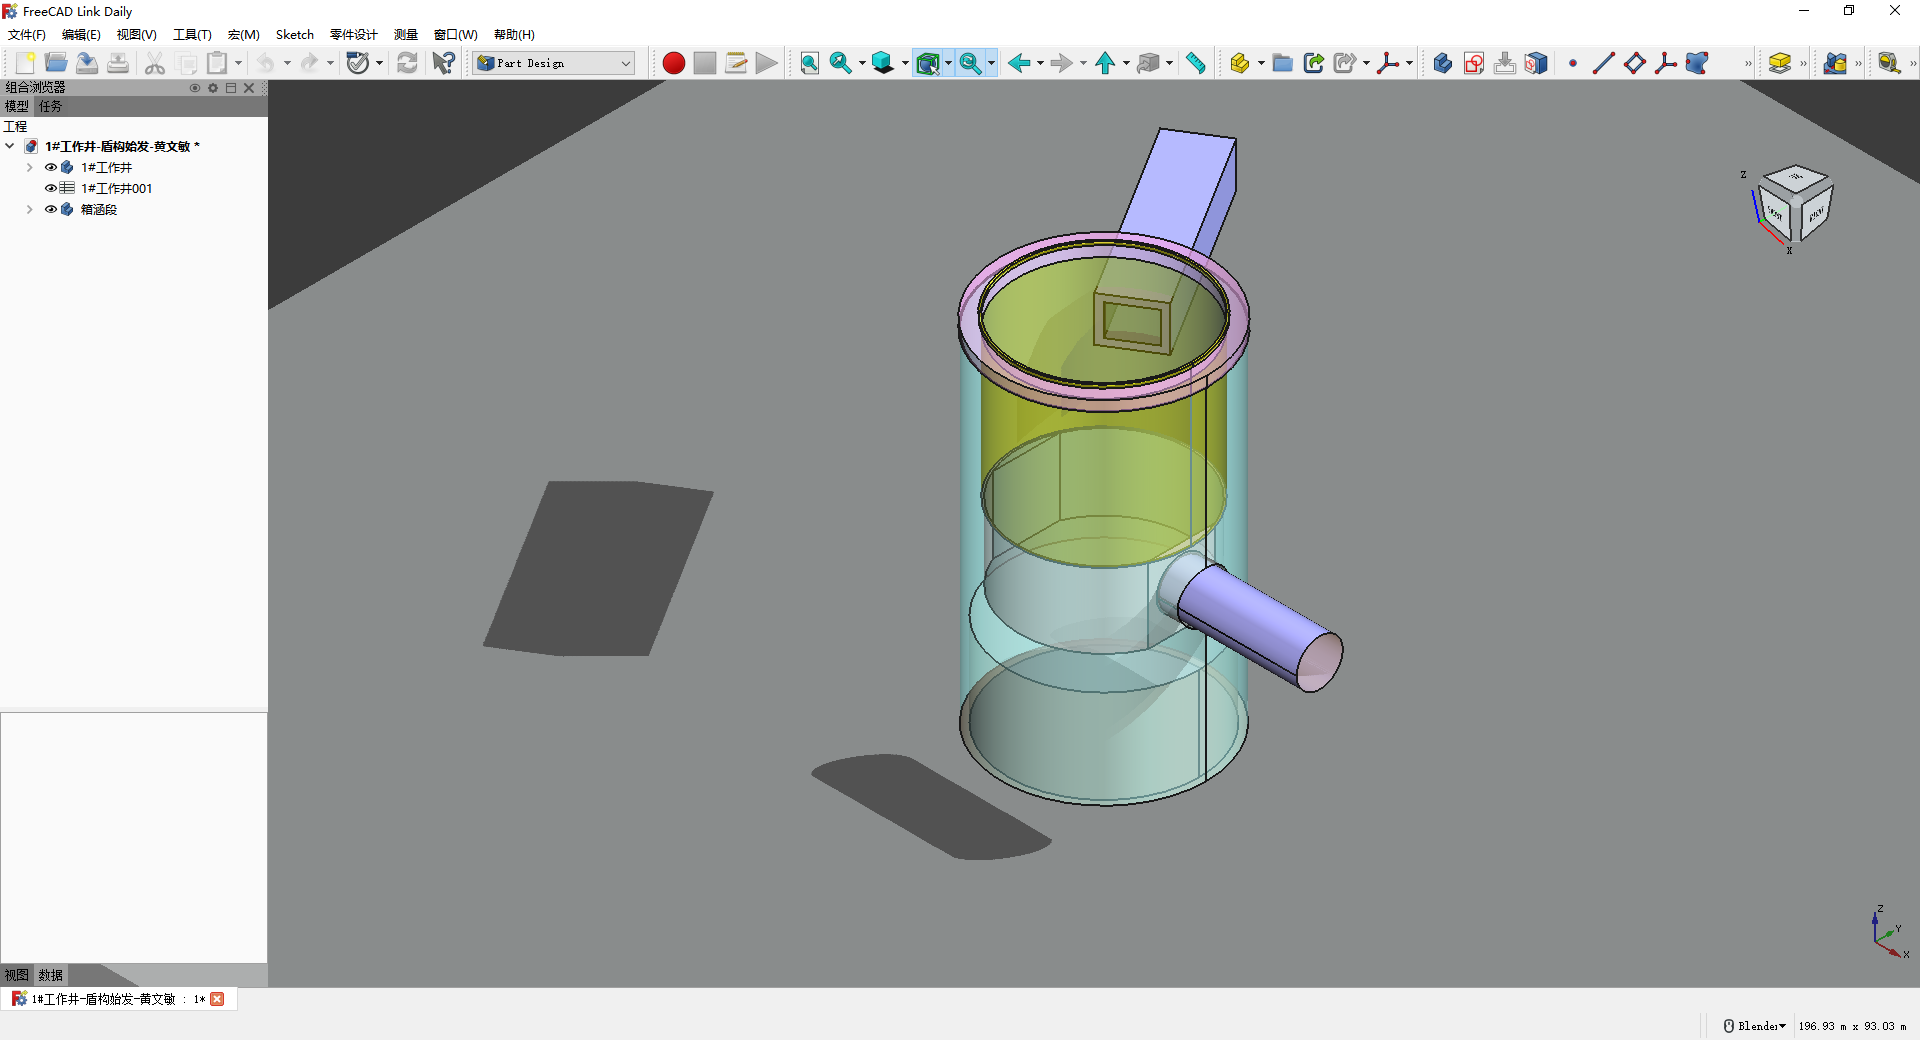Click the What's This help cursor icon
1920x1040 pixels.
point(443,63)
